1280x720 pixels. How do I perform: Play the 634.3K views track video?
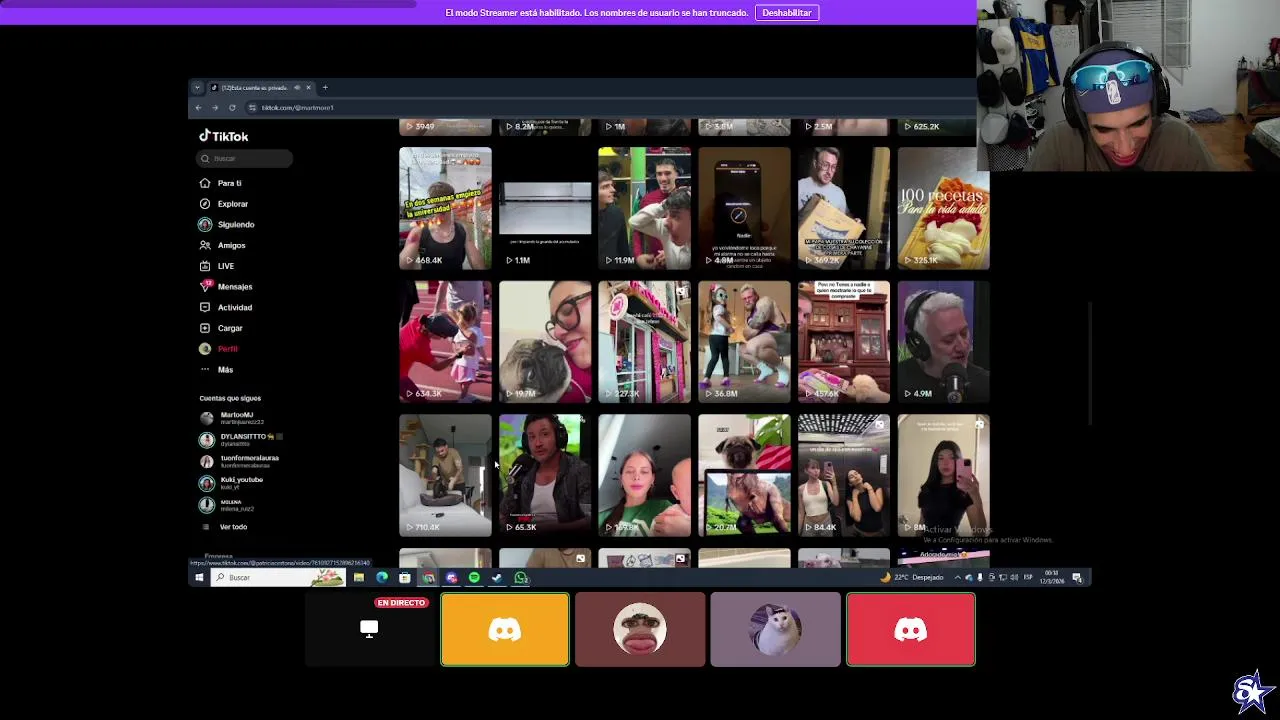[x=445, y=342]
